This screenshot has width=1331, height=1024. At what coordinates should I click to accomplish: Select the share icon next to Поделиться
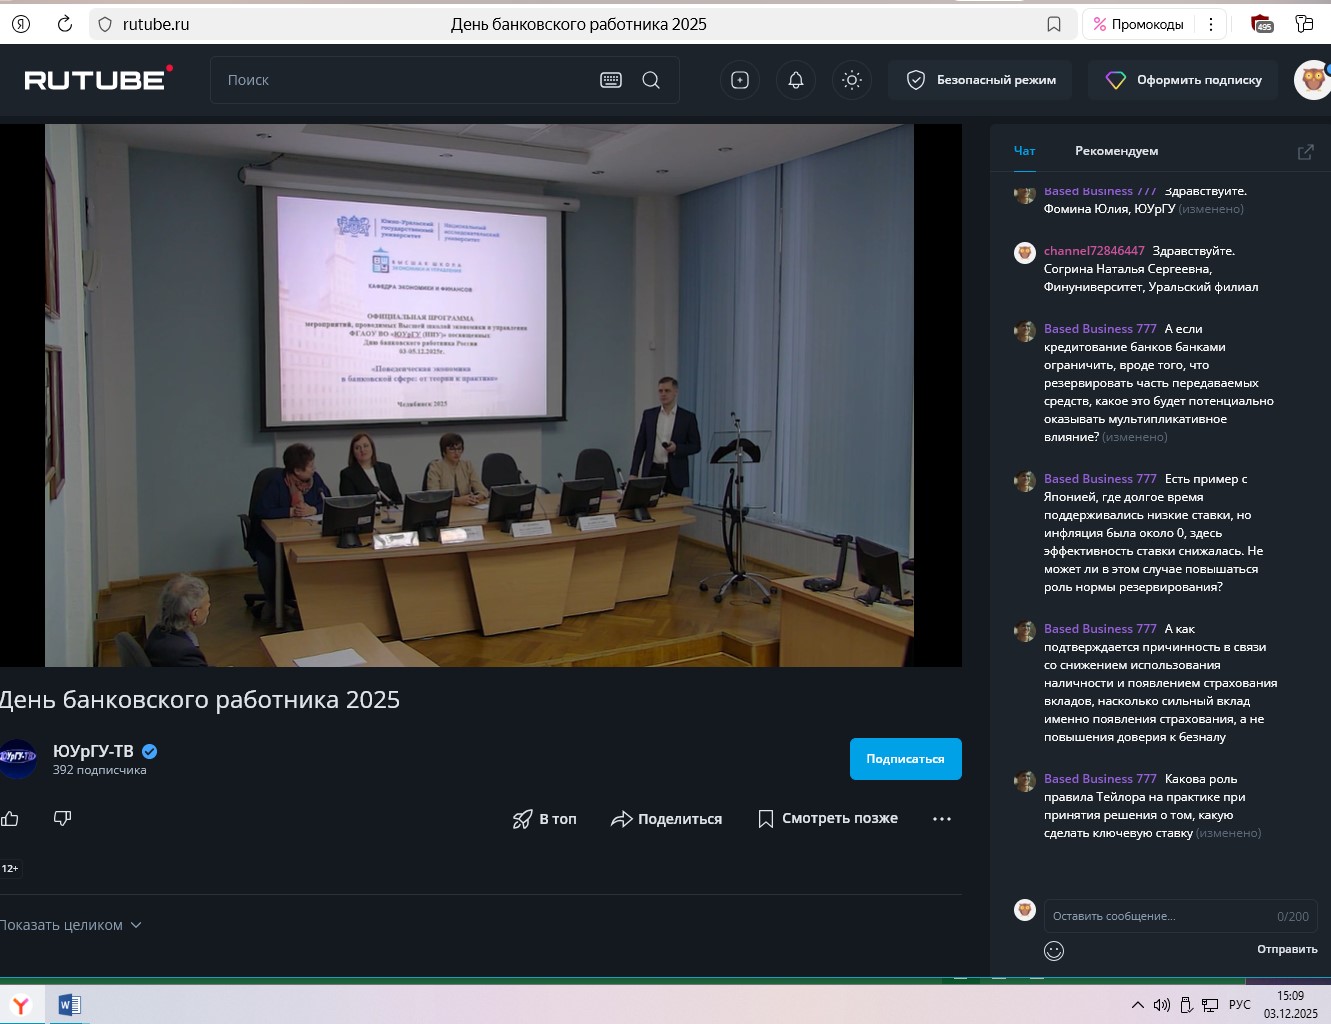(x=624, y=818)
